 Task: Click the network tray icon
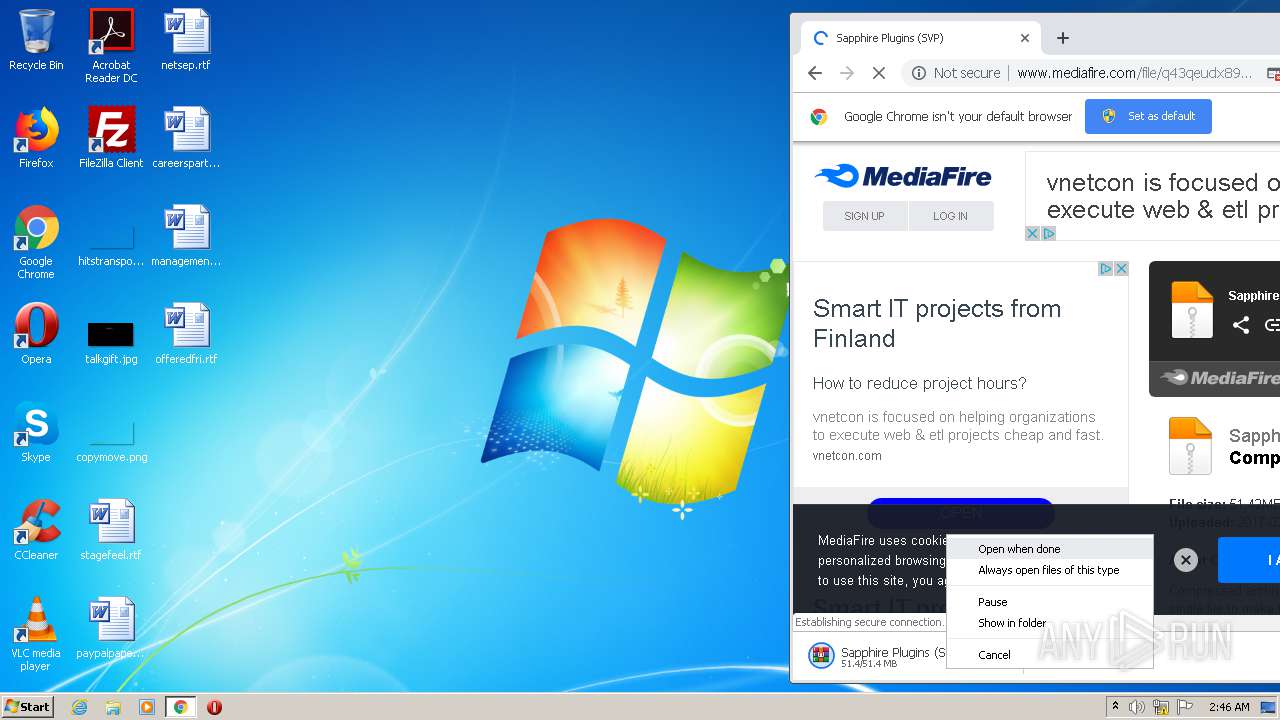pos(1161,707)
